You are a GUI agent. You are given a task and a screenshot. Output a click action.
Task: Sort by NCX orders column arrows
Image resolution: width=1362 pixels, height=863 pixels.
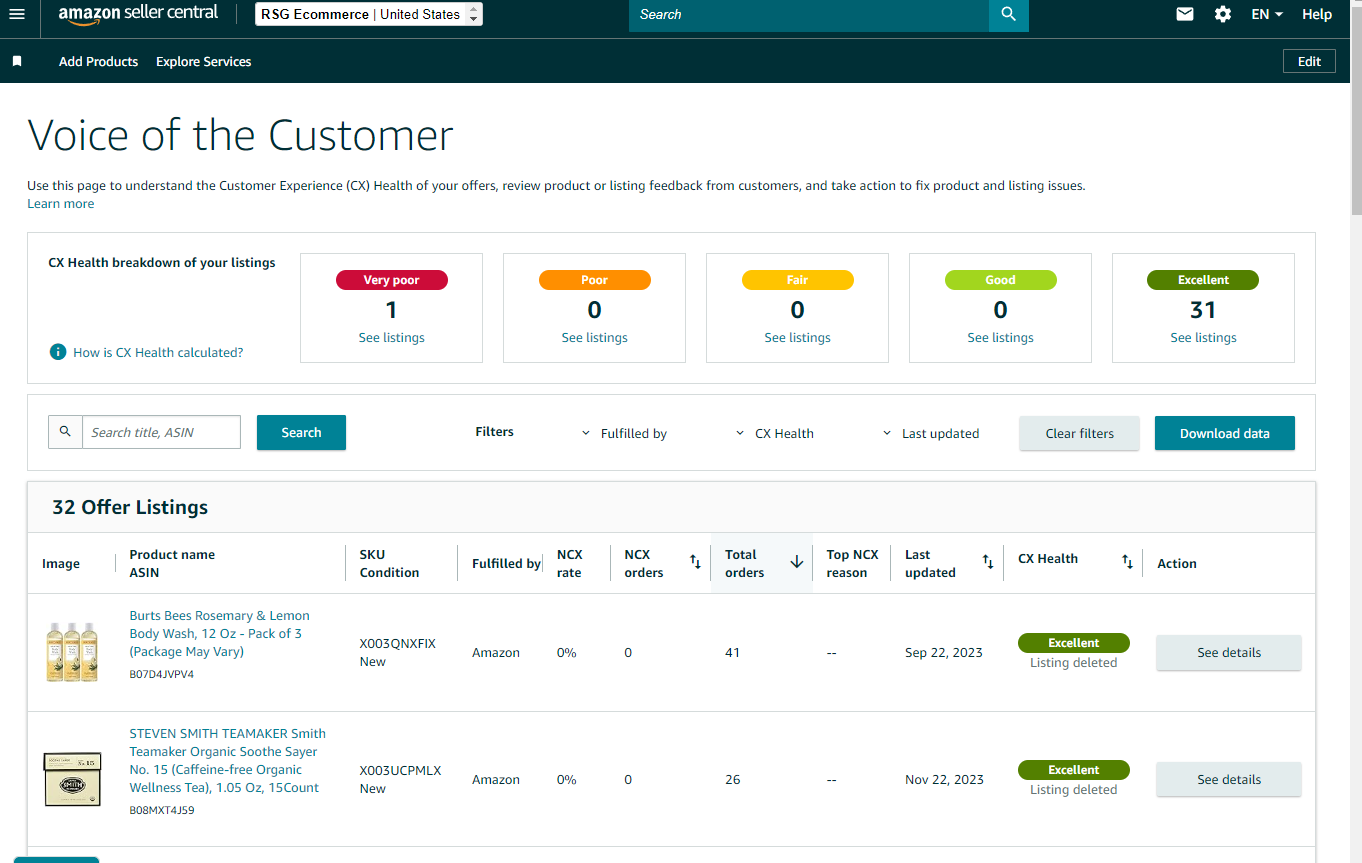(695, 563)
